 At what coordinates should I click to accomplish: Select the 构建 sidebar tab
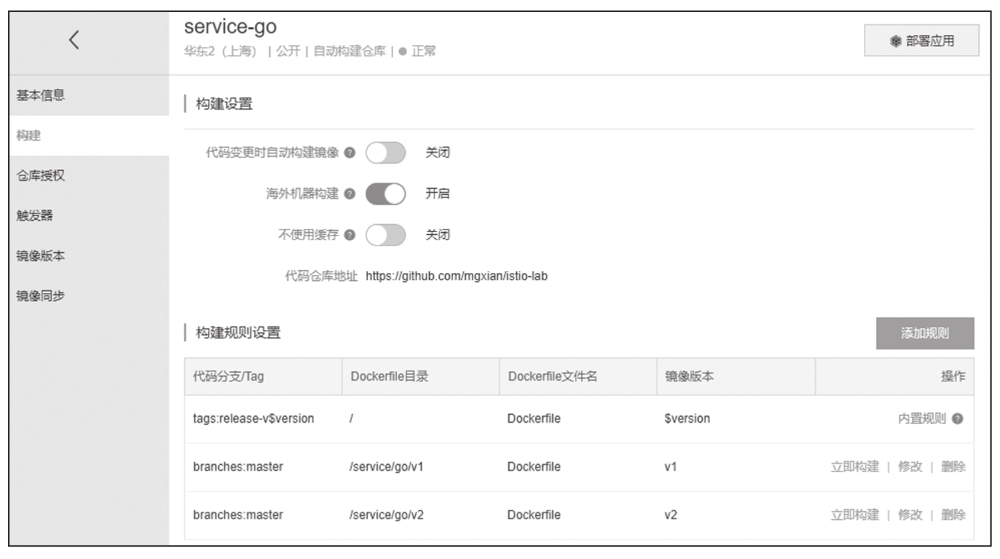[x=29, y=136]
